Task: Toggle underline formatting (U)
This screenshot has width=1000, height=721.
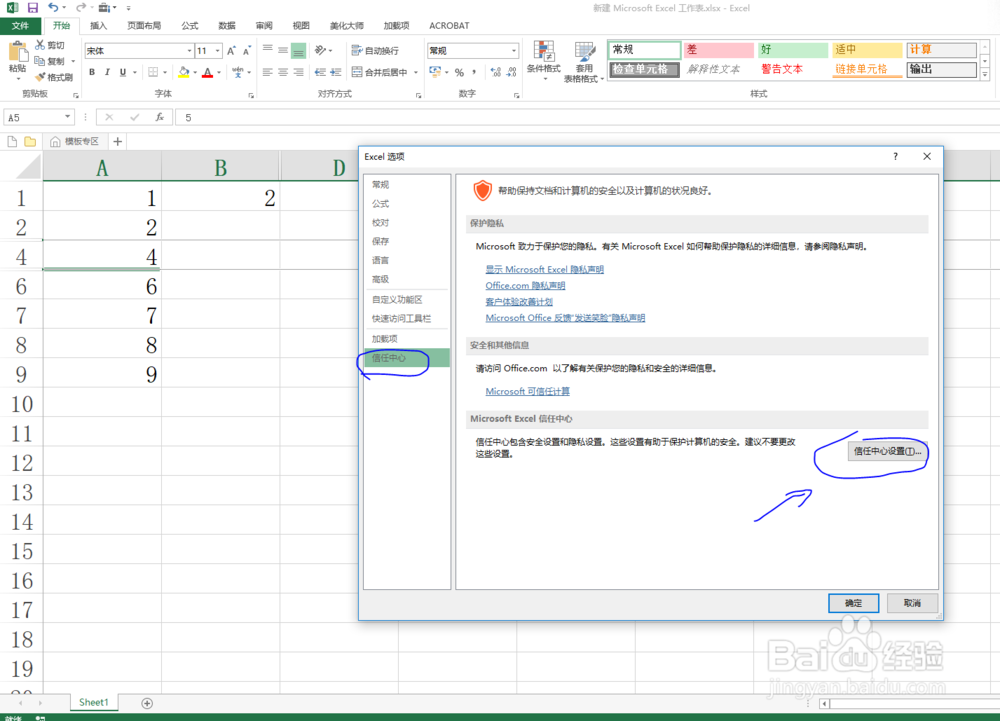Action: 122,72
